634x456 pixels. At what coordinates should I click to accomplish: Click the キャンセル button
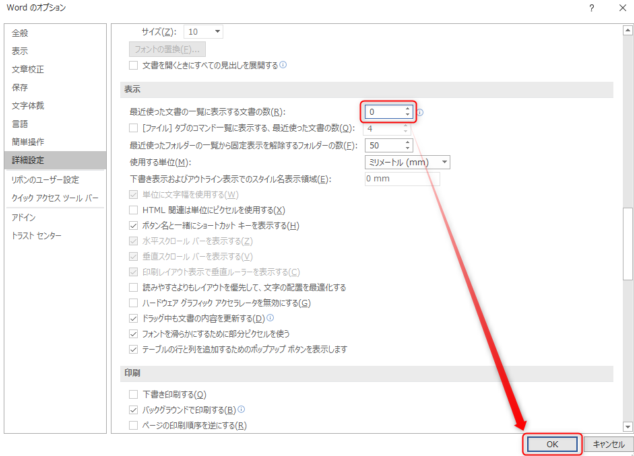(609, 445)
